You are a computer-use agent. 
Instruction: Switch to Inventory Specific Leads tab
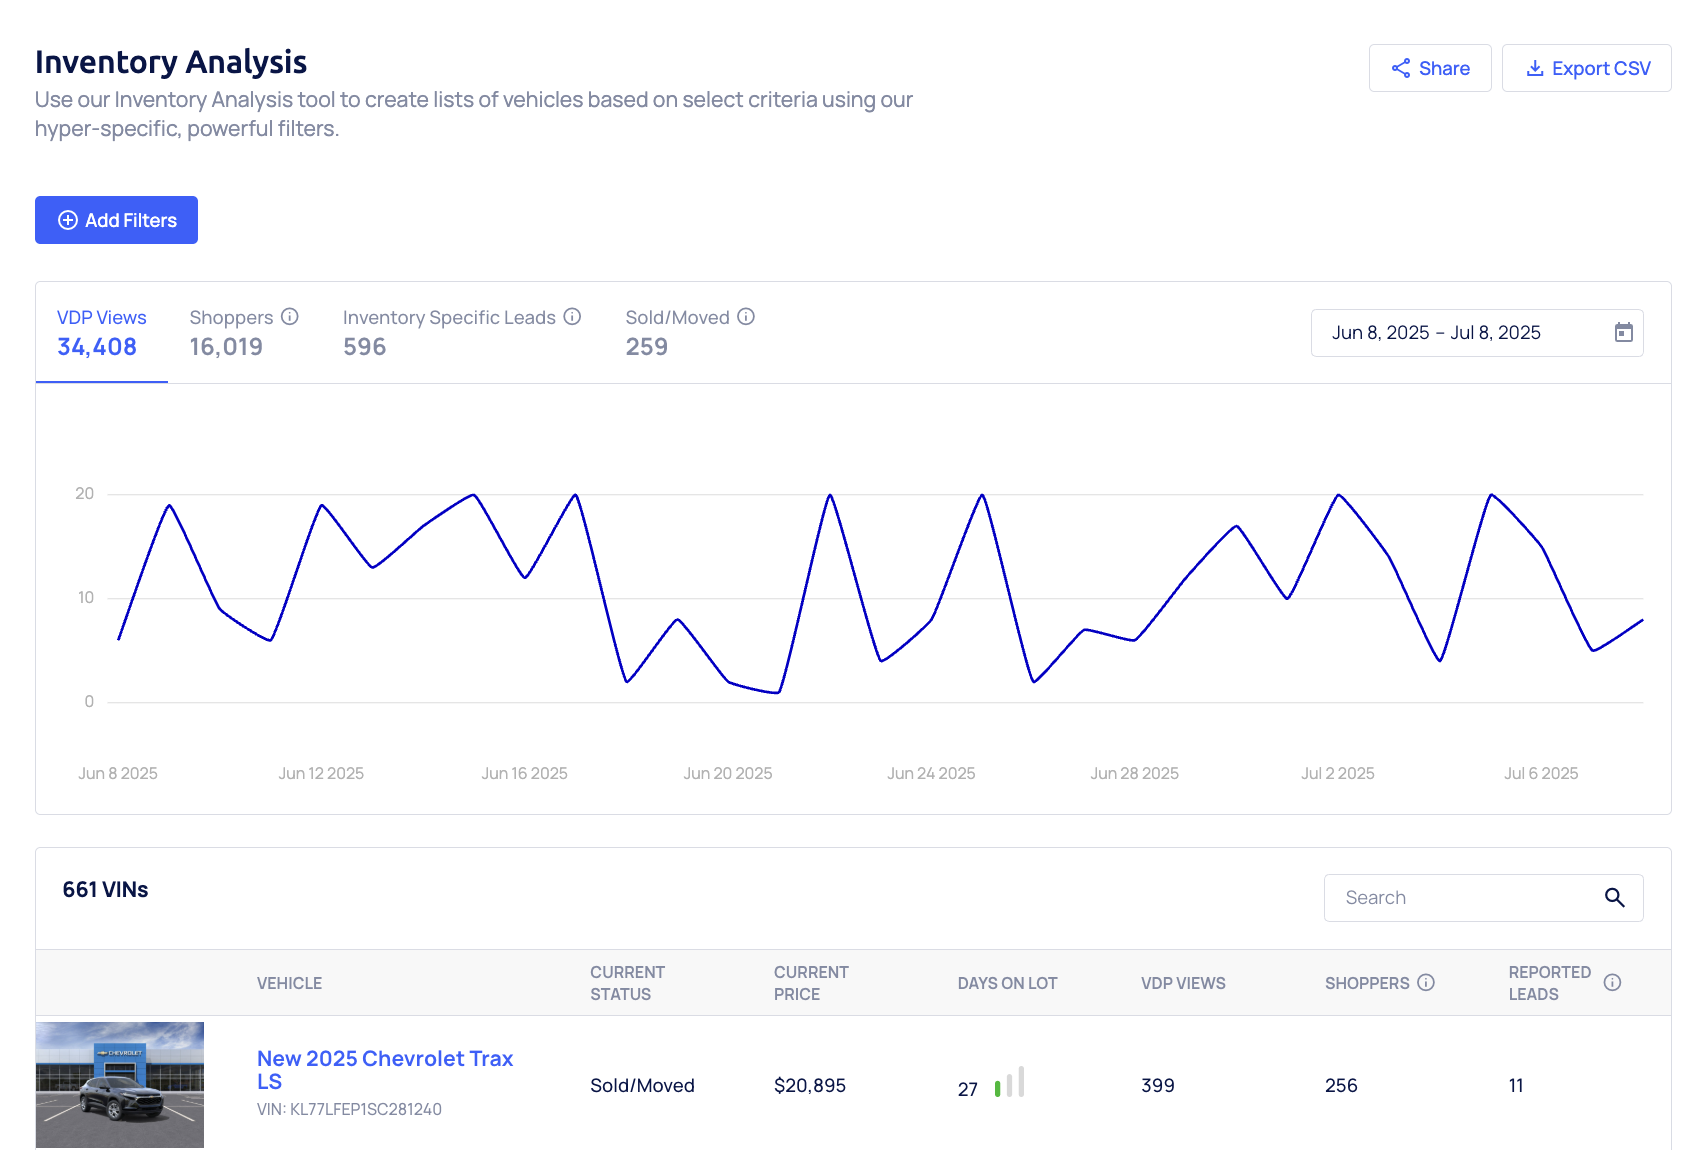point(449,333)
